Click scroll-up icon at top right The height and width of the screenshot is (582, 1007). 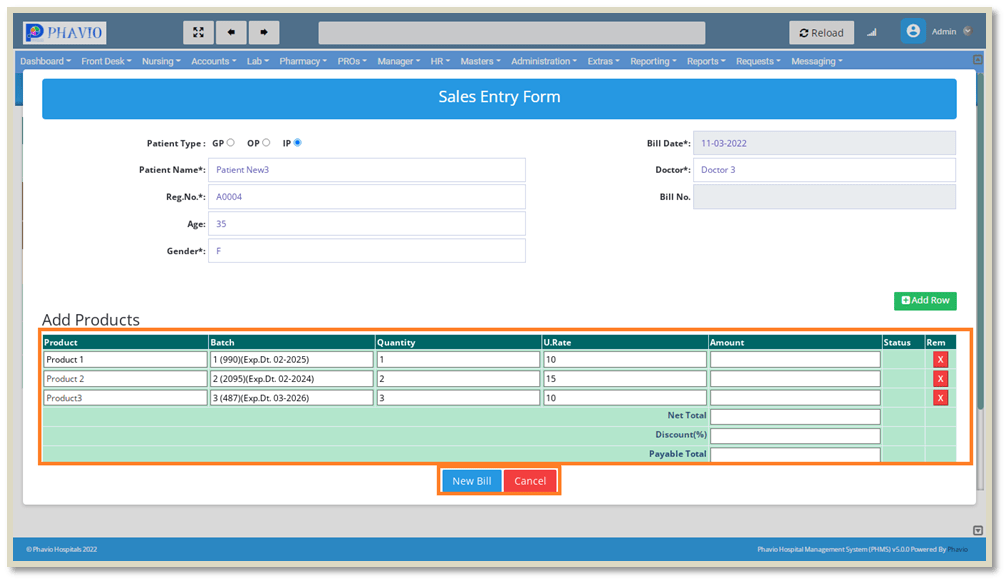coord(977,60)
